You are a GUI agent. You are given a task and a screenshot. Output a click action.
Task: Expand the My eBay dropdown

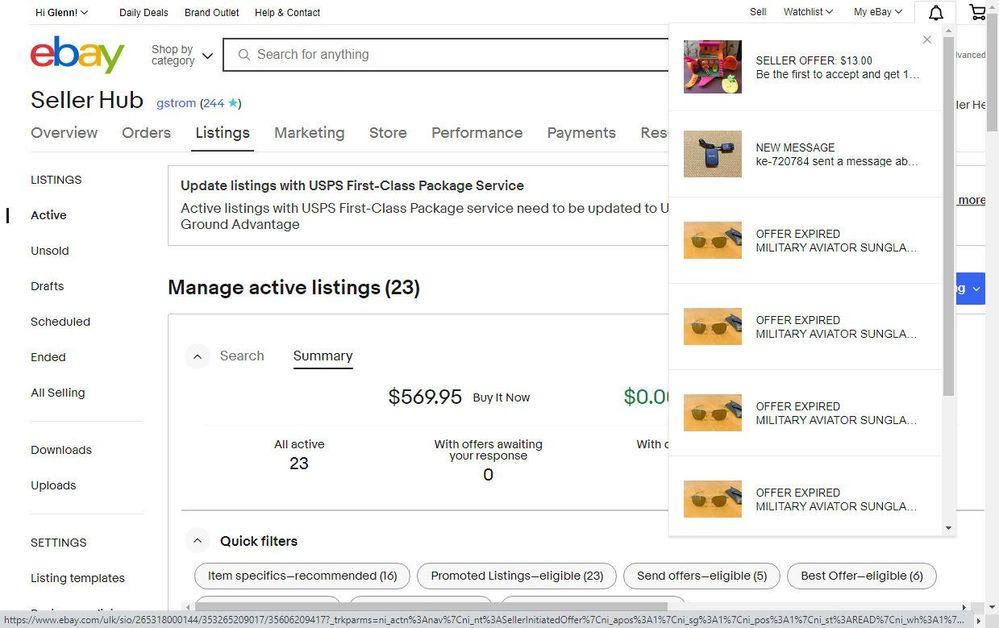pos(878,11)
